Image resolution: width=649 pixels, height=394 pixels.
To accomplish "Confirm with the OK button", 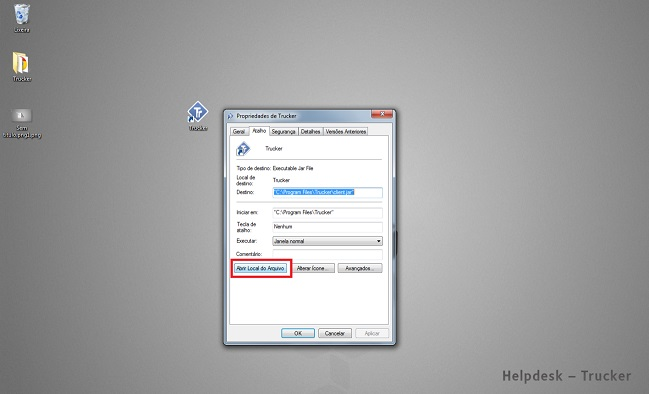I will (x=298, y=333).
